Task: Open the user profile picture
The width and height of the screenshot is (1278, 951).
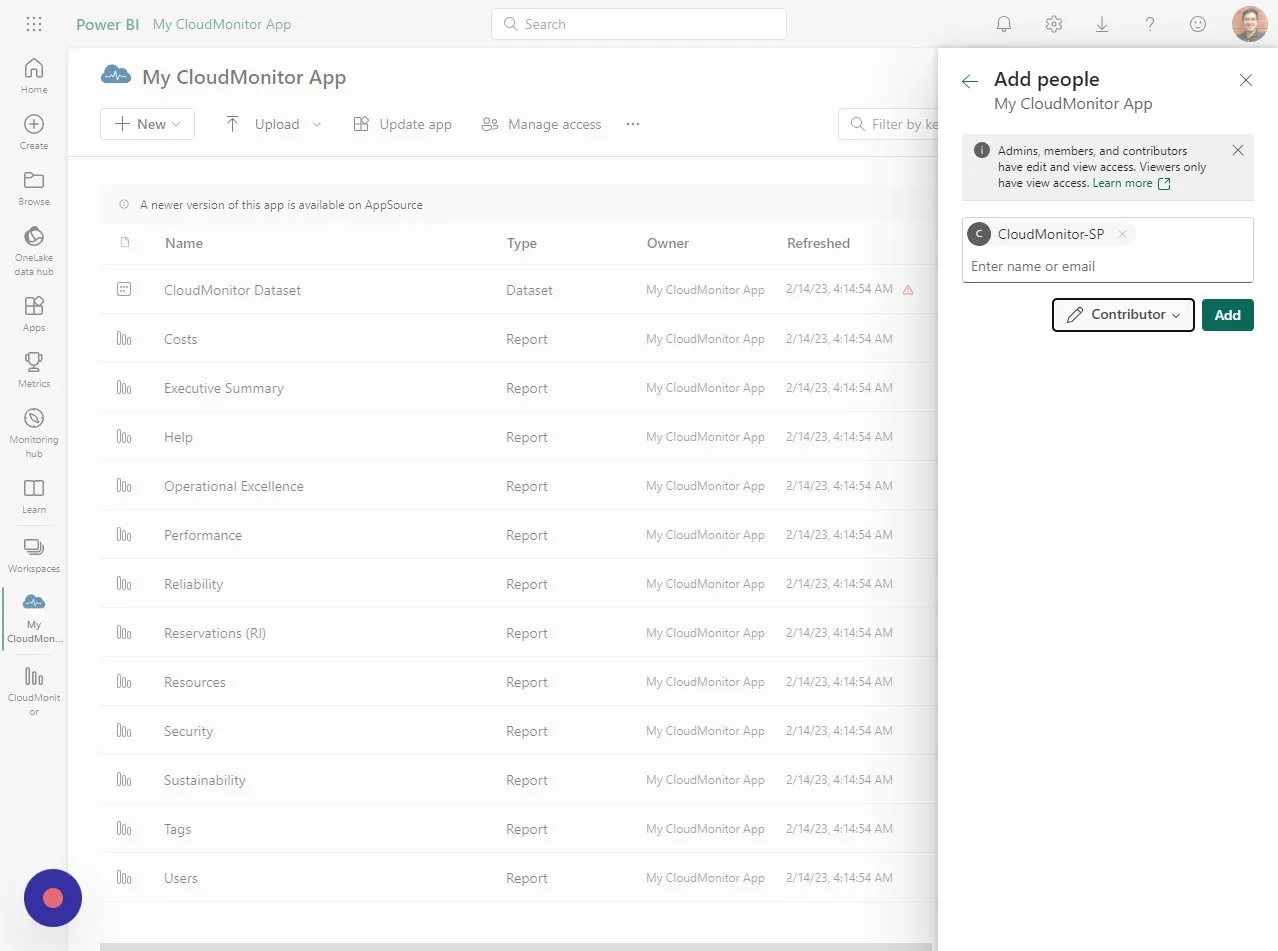Action: click(x=1249, y=24)
